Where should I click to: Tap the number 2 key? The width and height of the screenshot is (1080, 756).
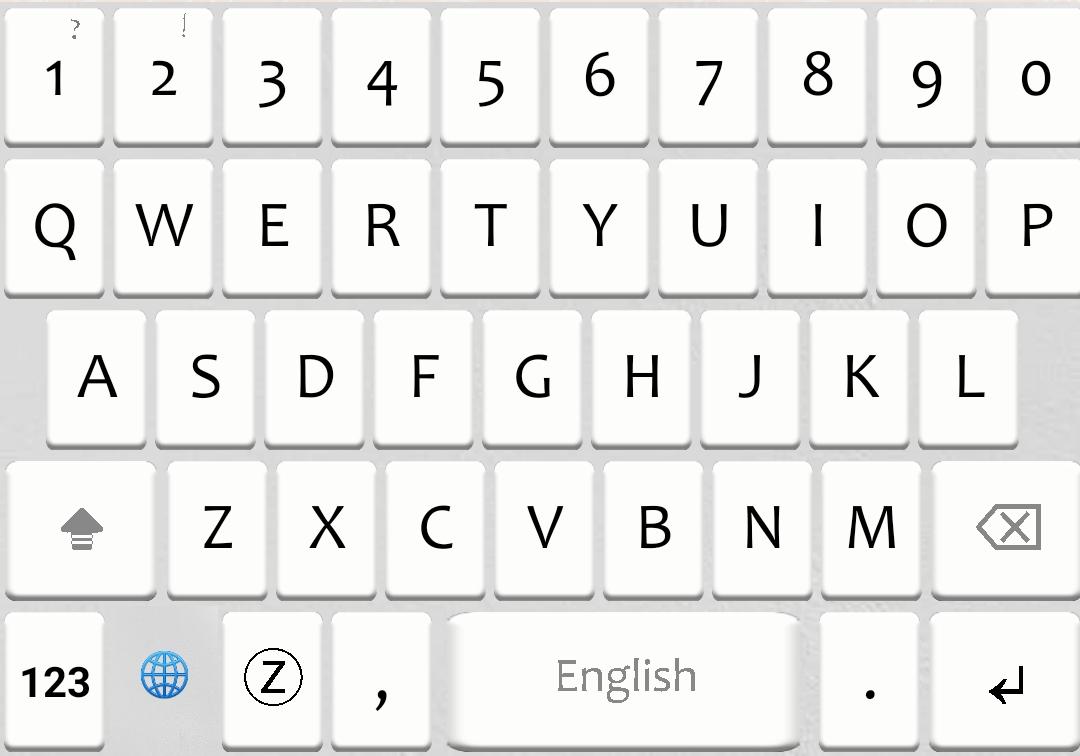[164, 77]
